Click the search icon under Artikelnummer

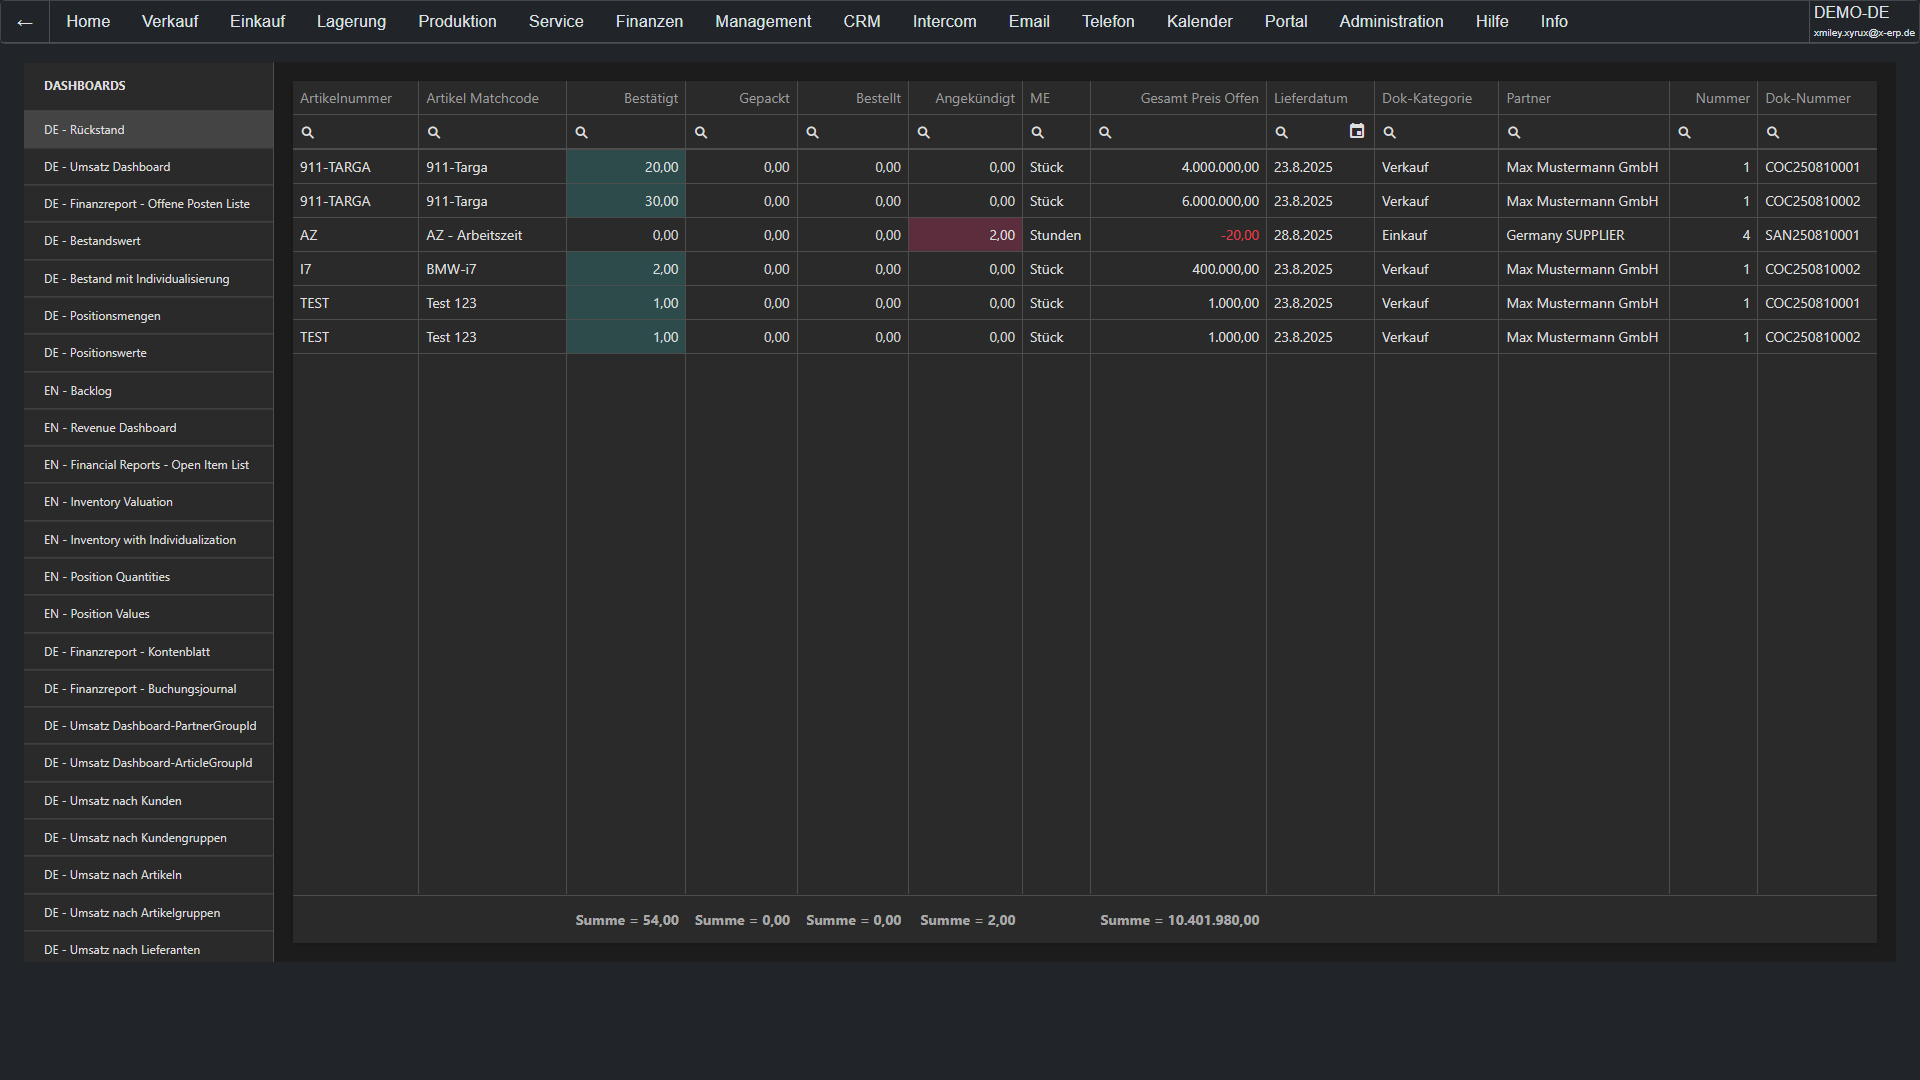click(308, 132)
